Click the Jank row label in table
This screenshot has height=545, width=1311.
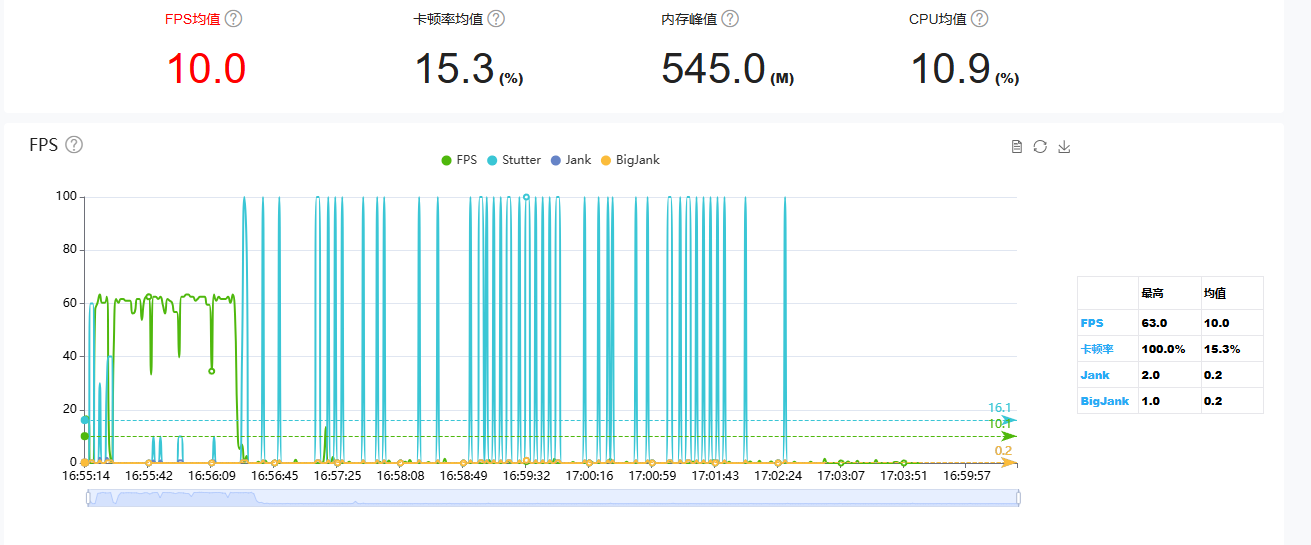coord(1095,375)
